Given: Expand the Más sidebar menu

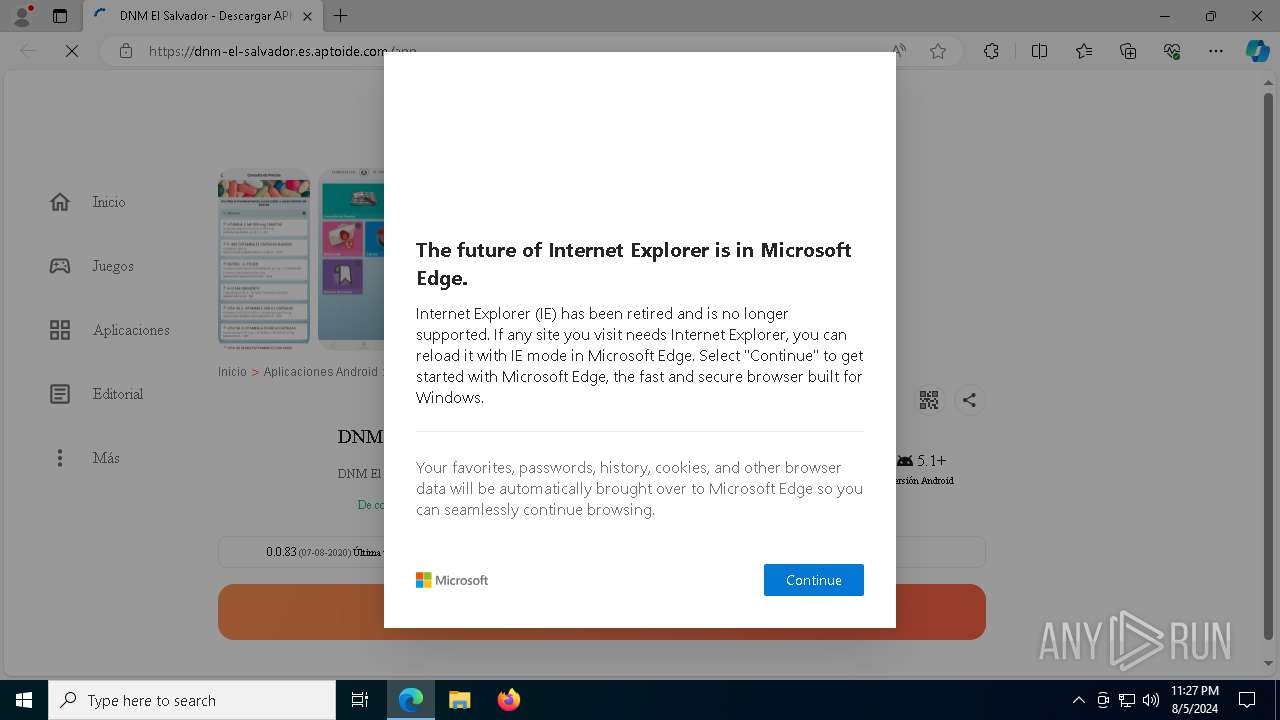Looking at the screenshot, I should [106, 458].
